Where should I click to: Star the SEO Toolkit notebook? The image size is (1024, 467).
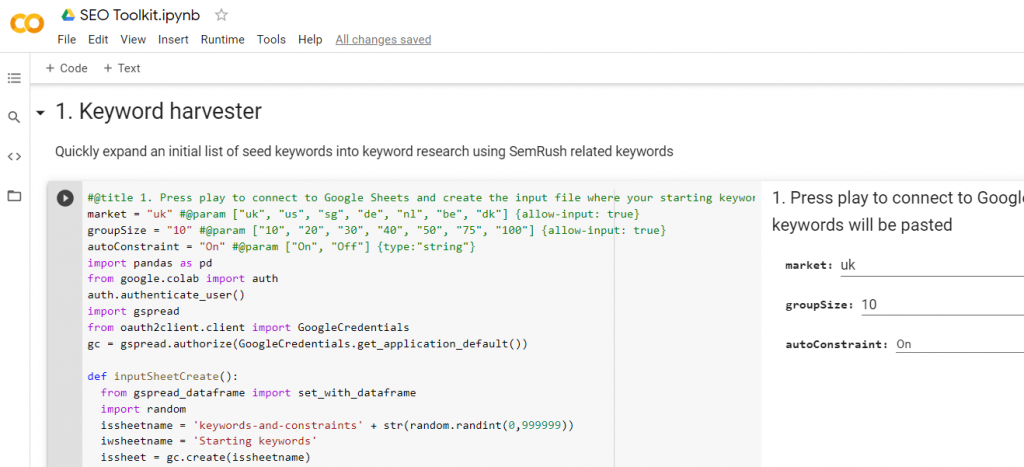(221, 14)
